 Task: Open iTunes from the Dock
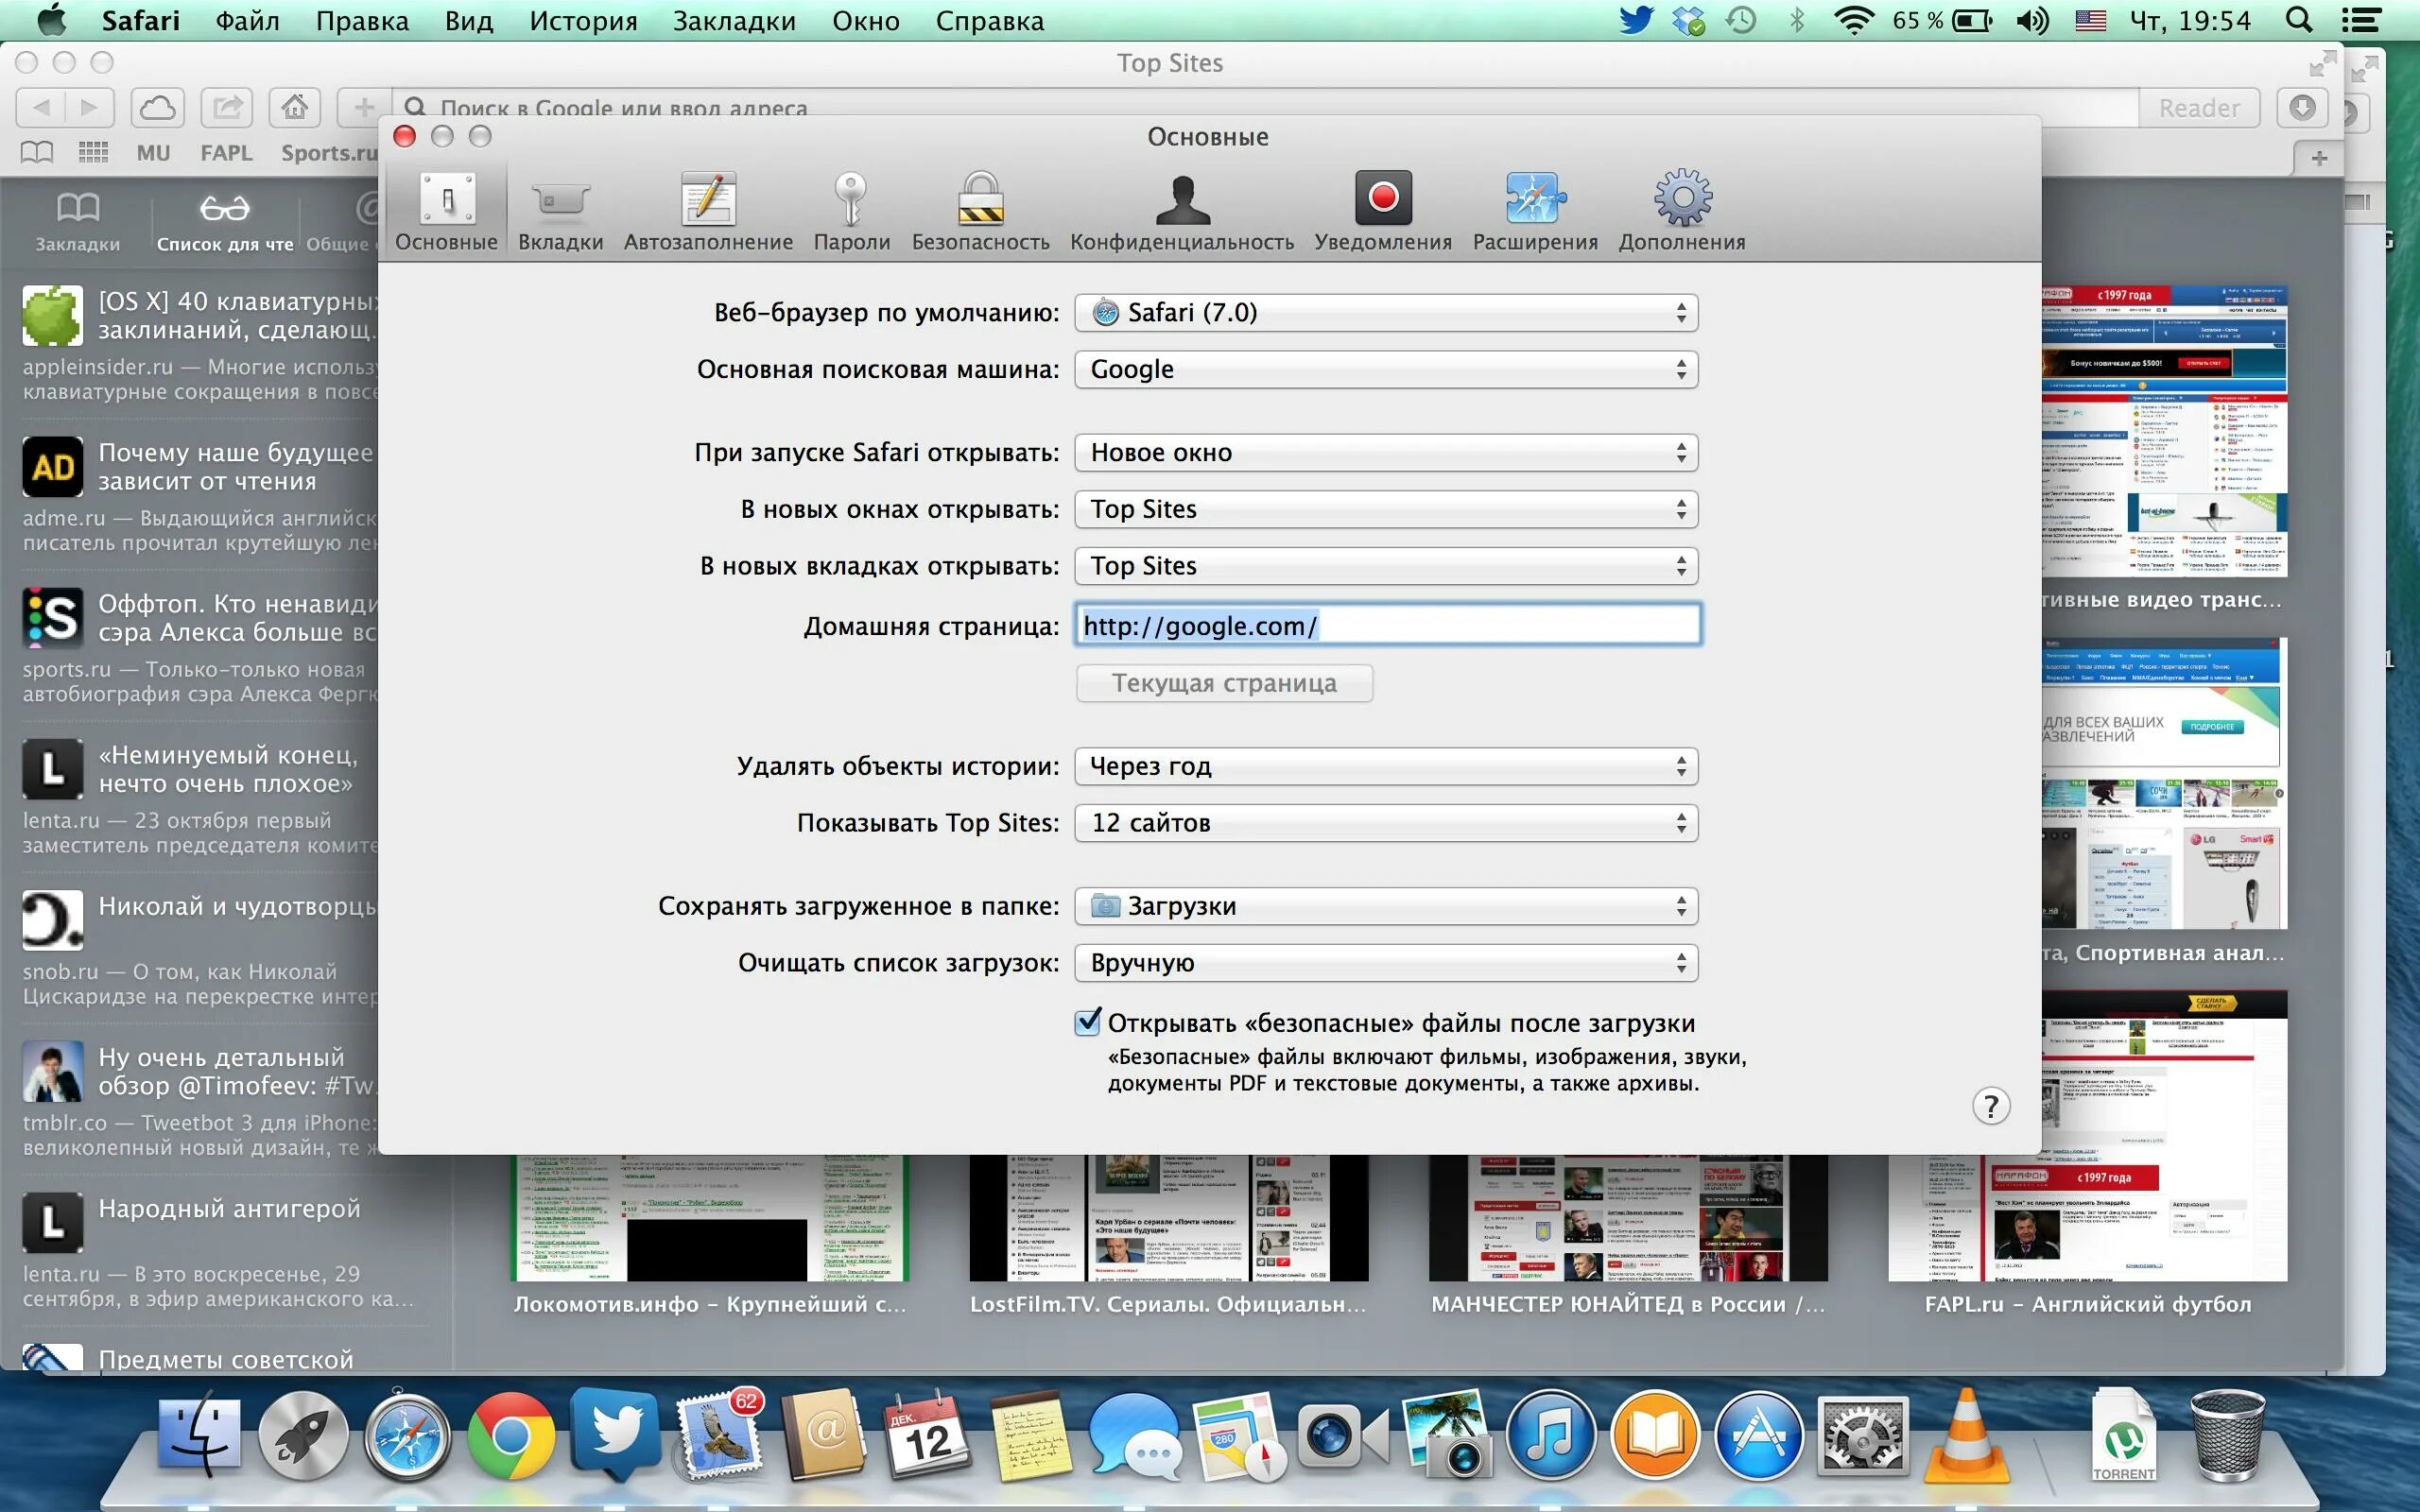click(x=1550, y=1437)
